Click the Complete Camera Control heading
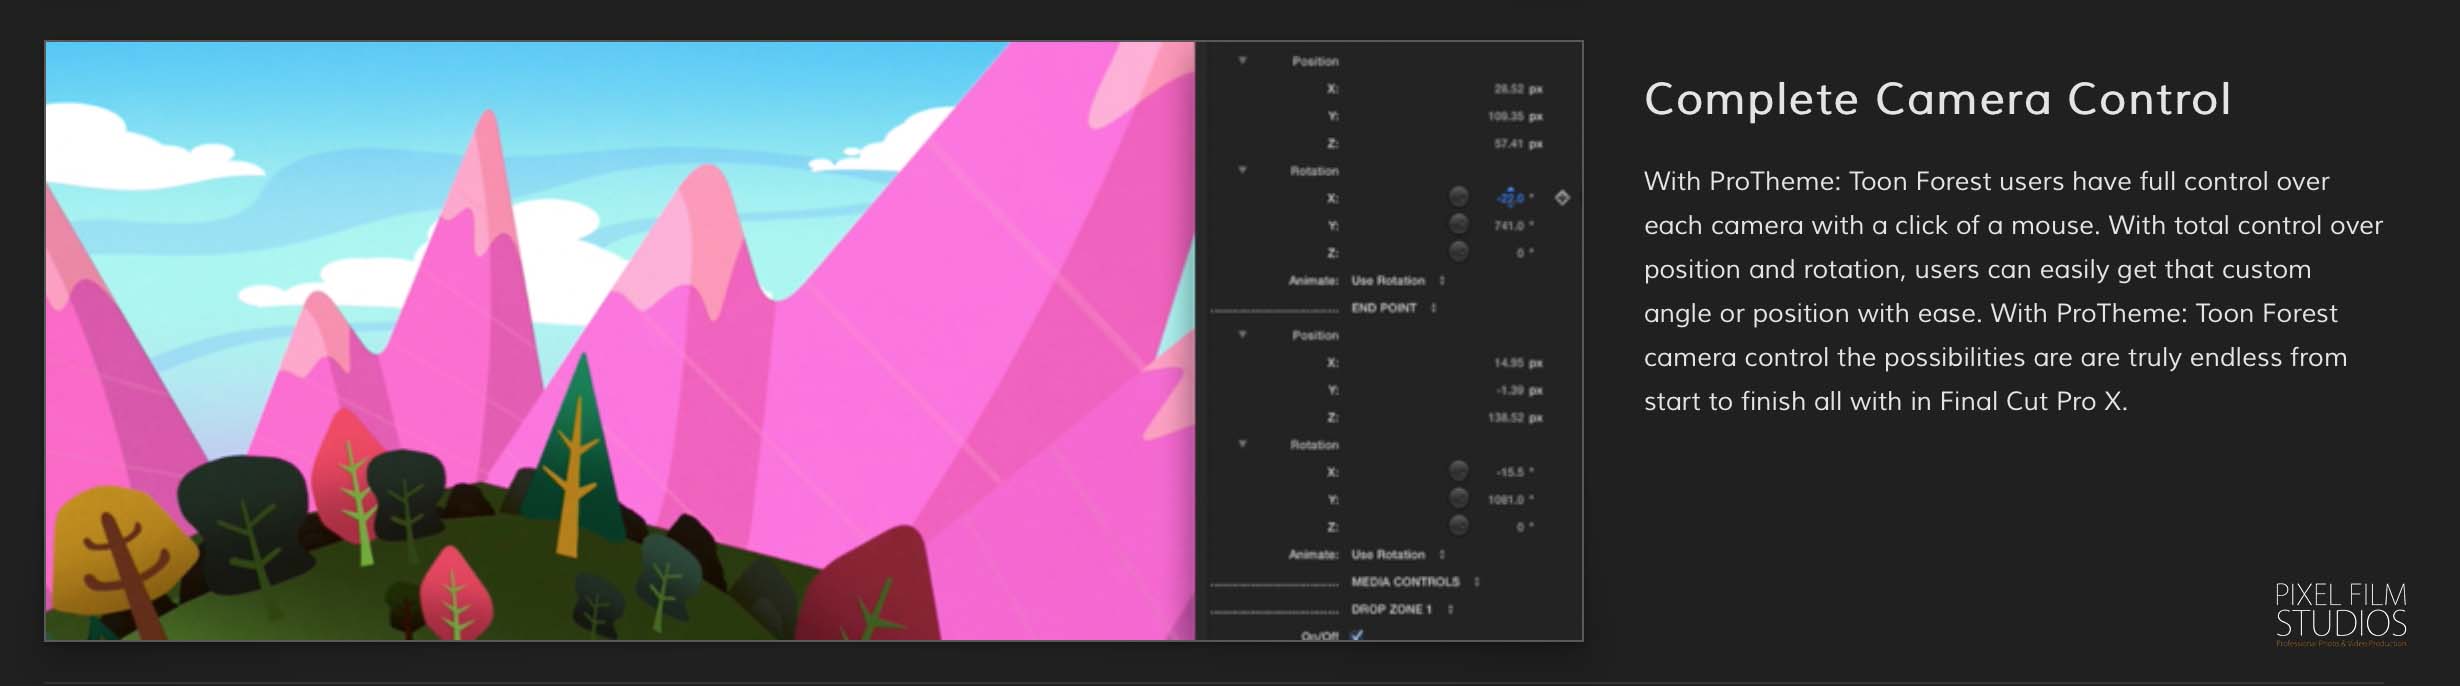This screenshot has height=686, width=2460. [x=1937, y=99]
